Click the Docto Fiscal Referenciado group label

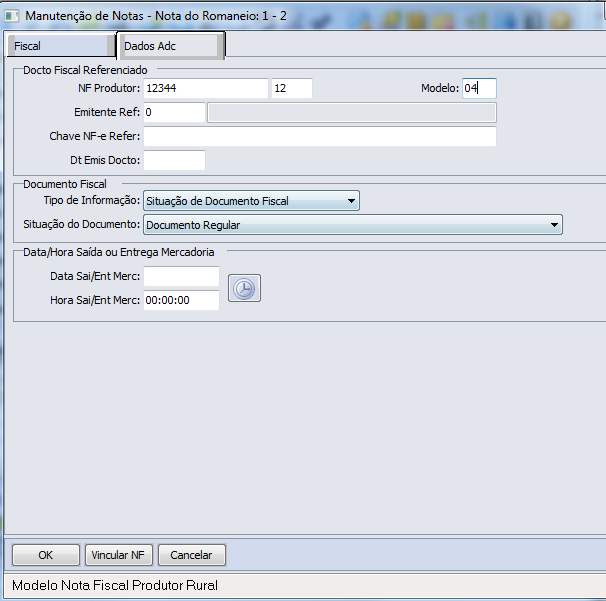85,70
